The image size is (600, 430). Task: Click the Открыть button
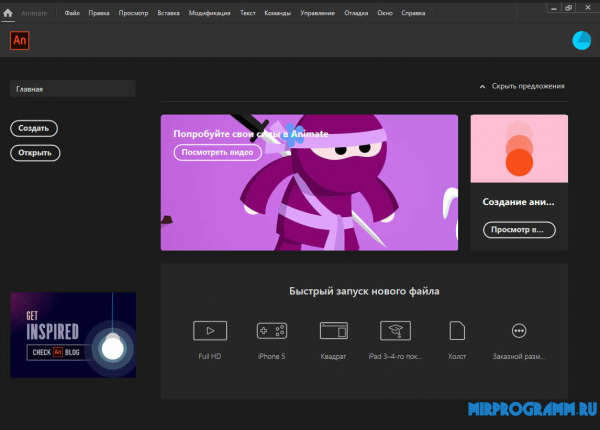pos(35,153)
